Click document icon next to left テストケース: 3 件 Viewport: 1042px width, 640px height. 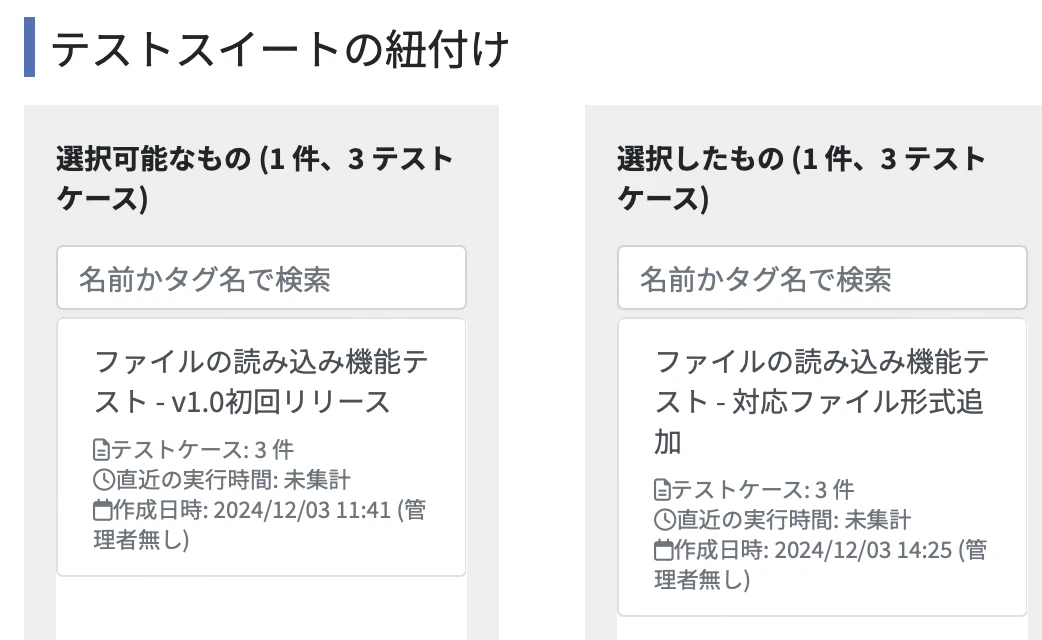(101, 450)
